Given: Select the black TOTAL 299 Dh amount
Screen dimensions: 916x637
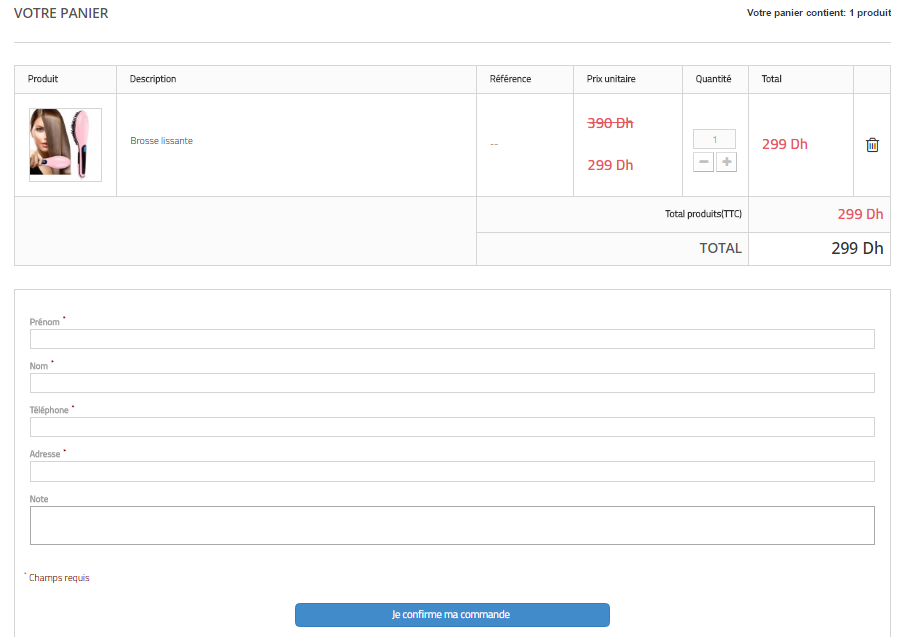Looking at the screenshot, I should click(857, 248).
